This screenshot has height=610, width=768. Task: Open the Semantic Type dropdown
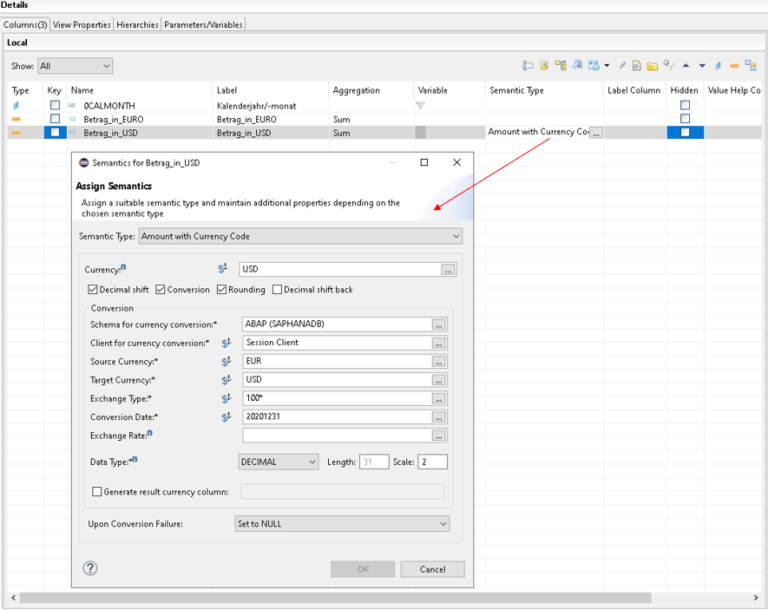click(300, 236)
